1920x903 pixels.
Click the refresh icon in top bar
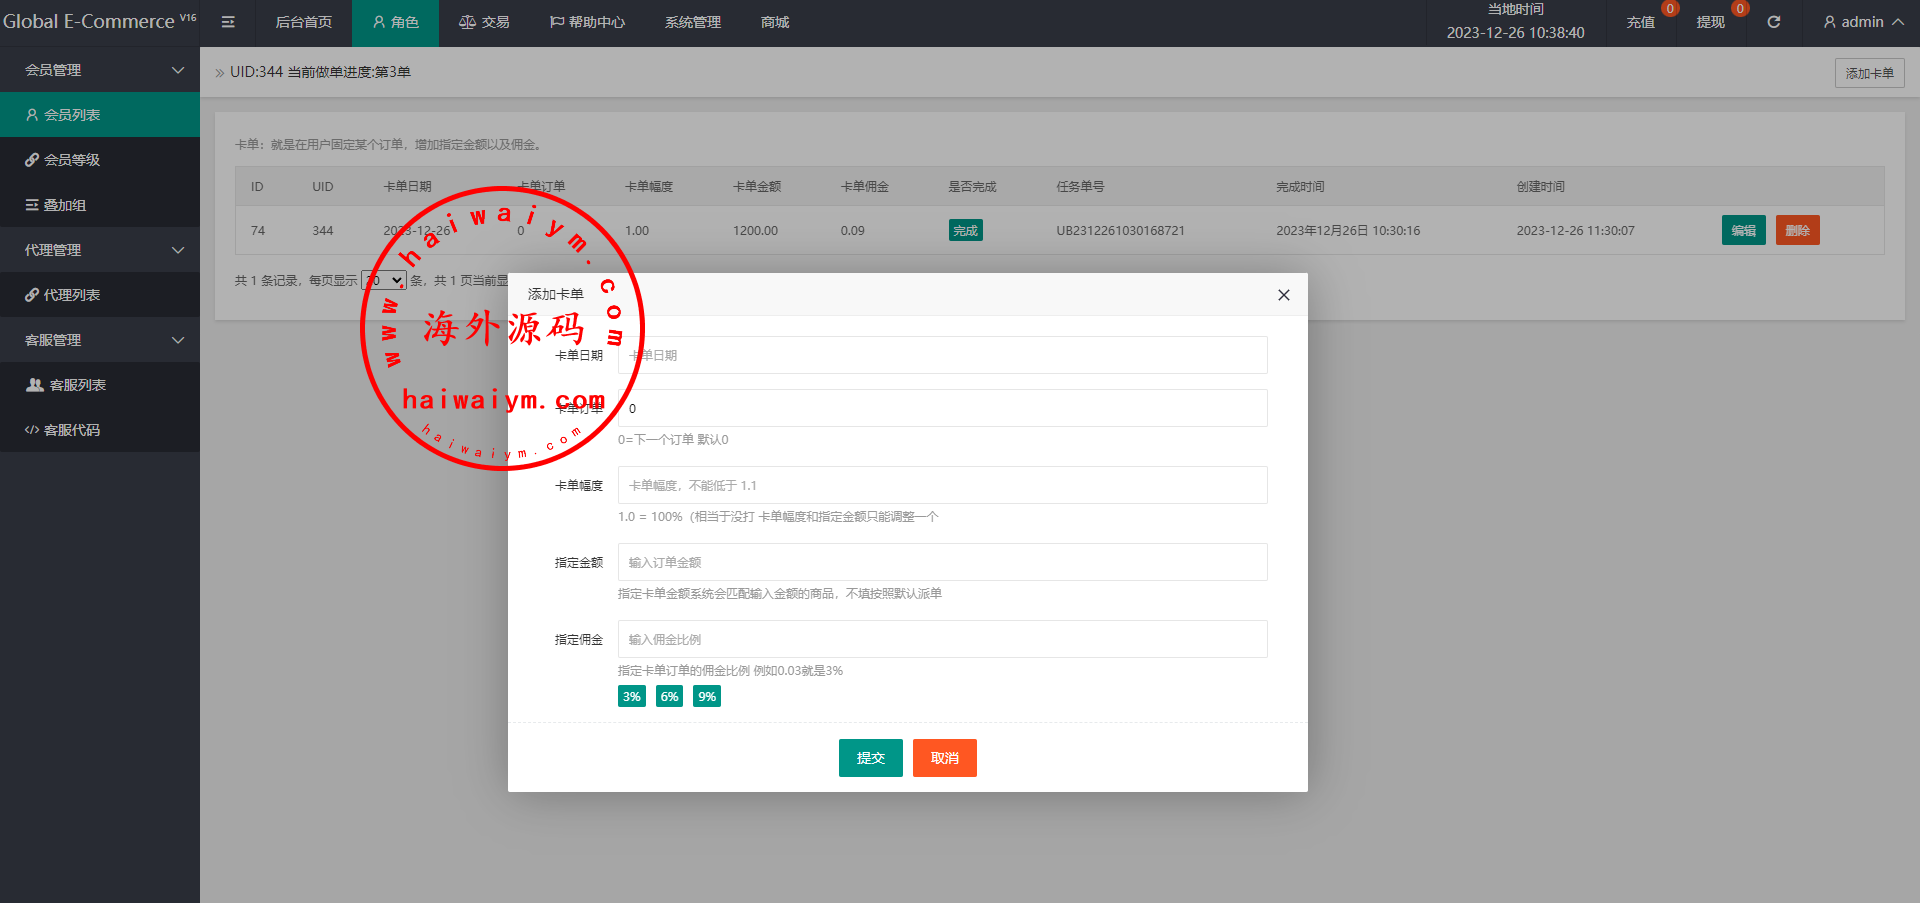point(1773,22)
